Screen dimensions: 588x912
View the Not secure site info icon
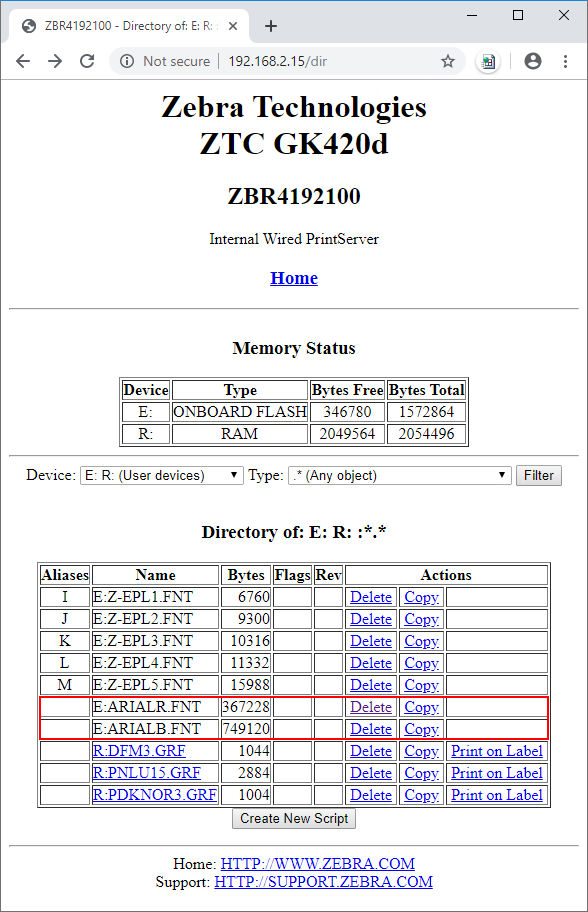point(127,61)
